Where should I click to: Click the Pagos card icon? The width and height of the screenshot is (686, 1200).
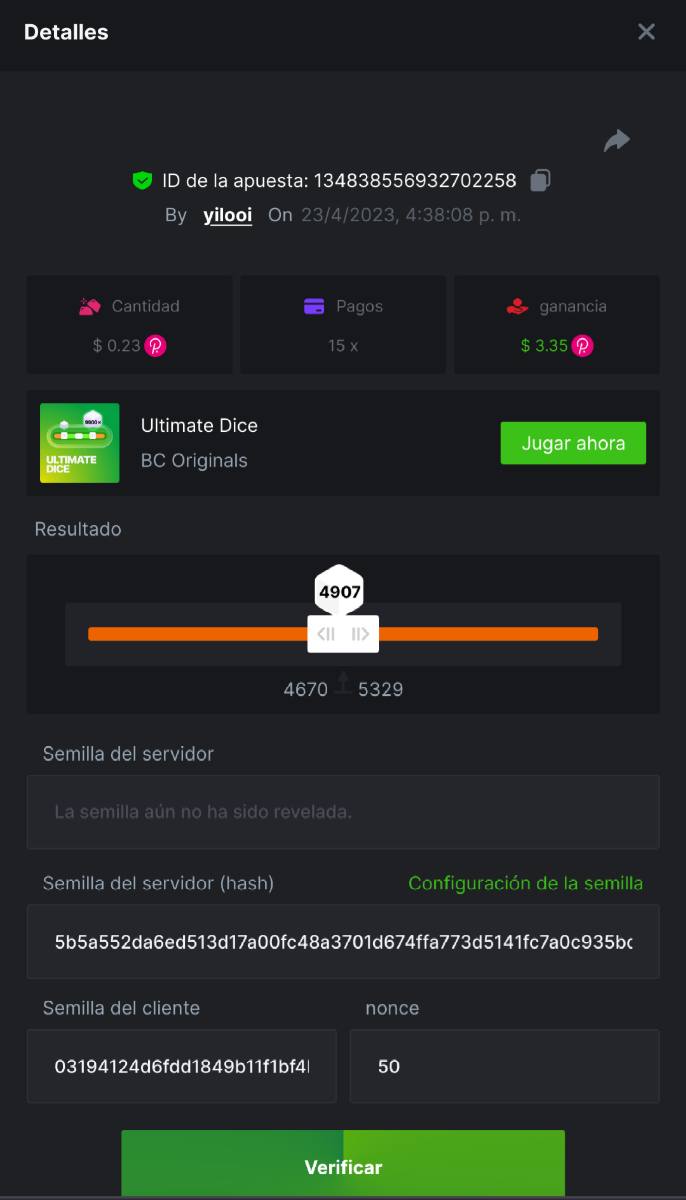click(314, 307)
